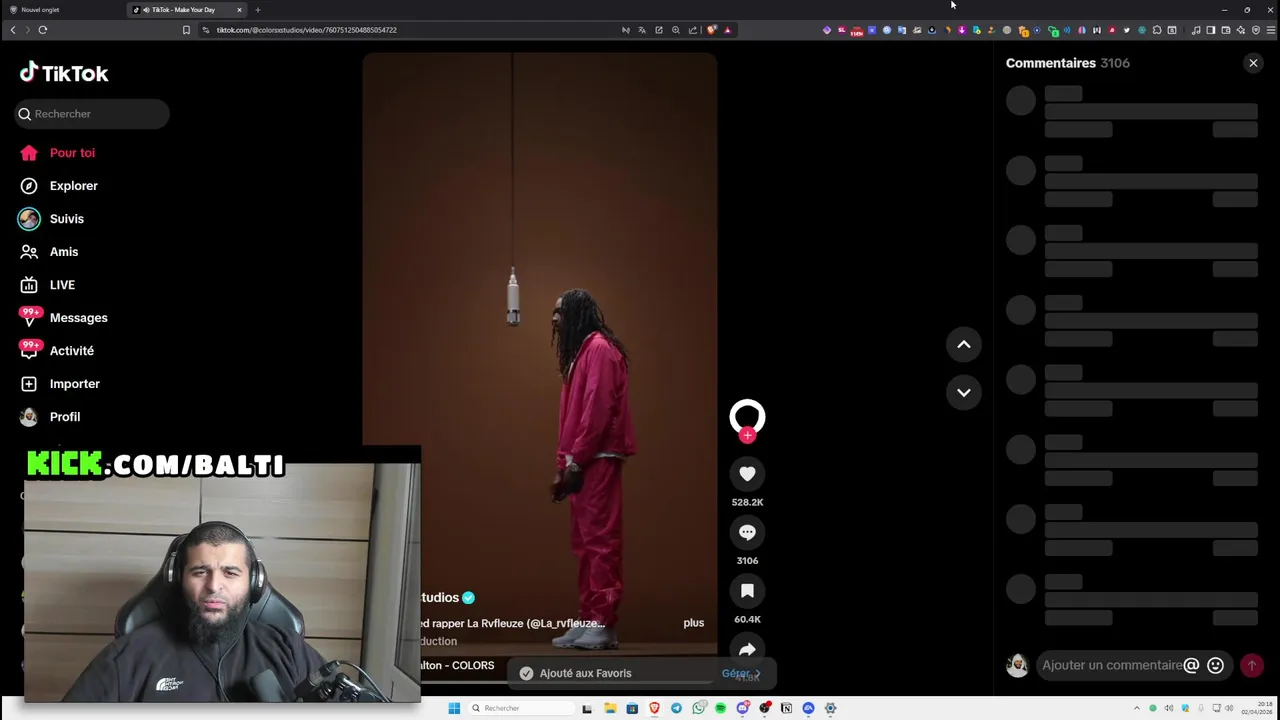Image resolution: width=1280 pixels, height=720 pixels.
Task: Open the translate icon in address bar
Action: [642, 30]
